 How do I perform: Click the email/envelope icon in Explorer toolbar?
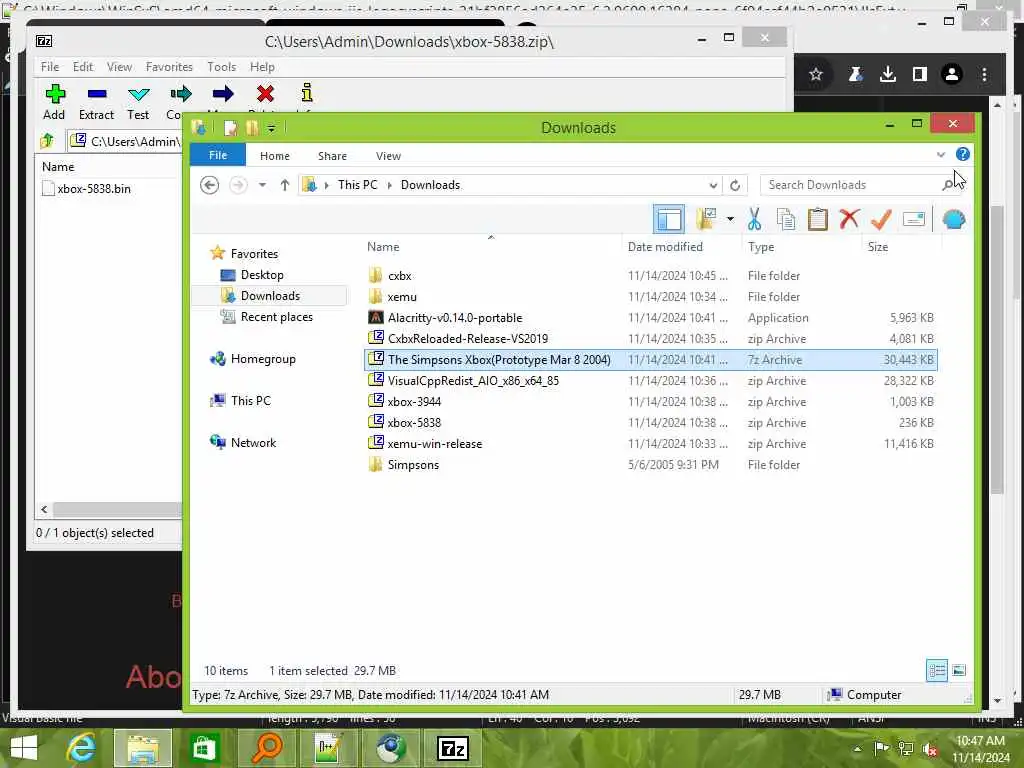914,219
